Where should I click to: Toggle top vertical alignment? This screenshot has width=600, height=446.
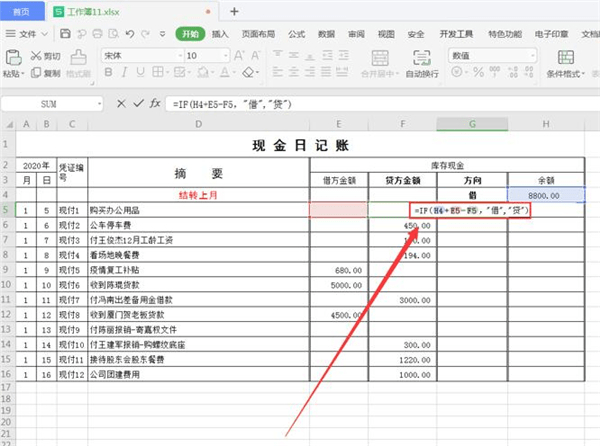point(277,55)
